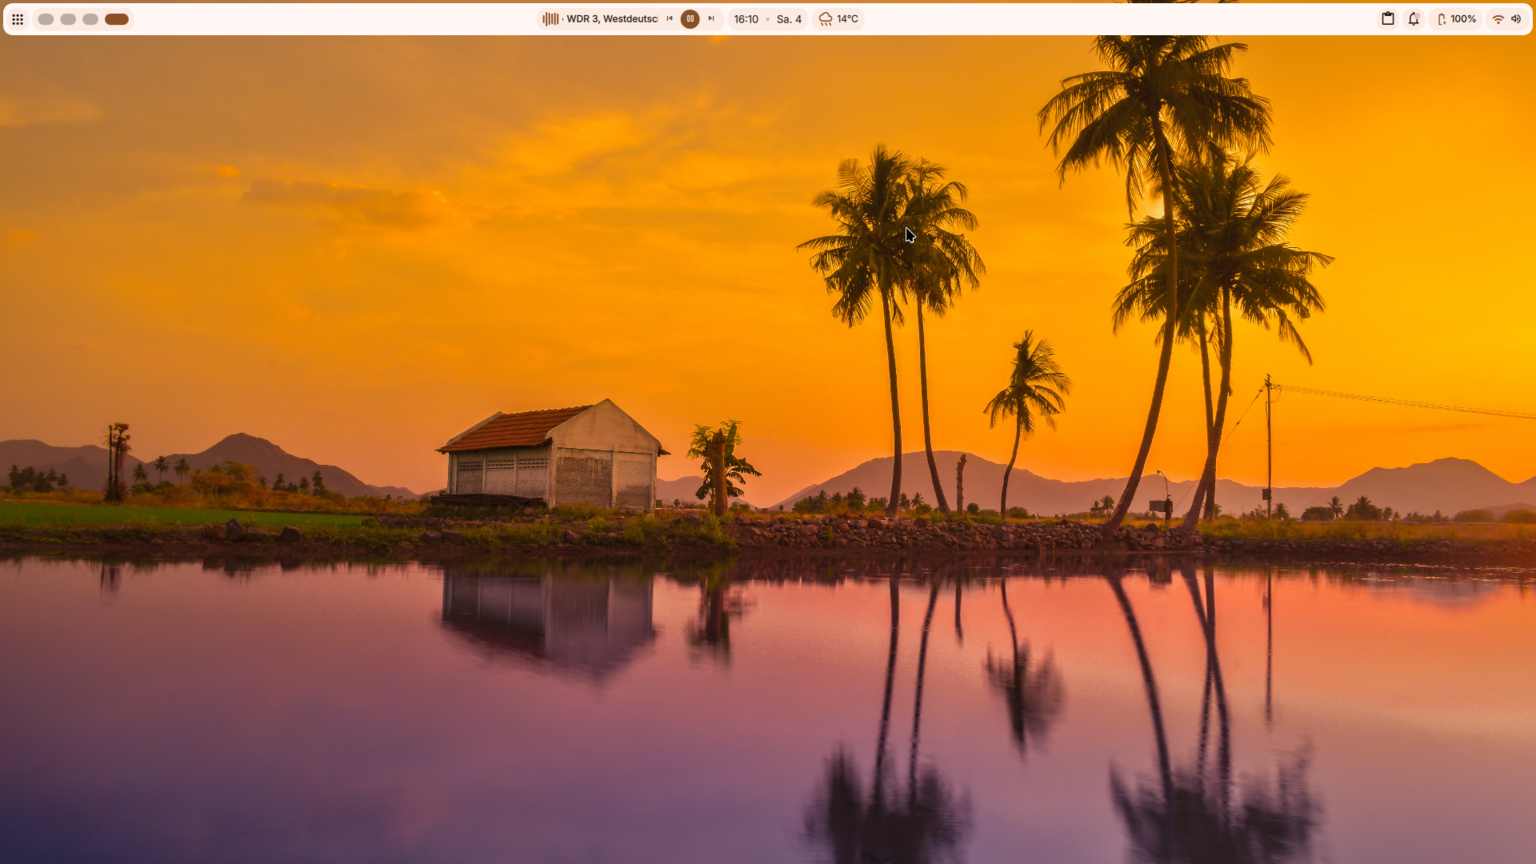Click the audio waveform media icon
Viewport: 1536px width, 864px height.
click(550, 19)
